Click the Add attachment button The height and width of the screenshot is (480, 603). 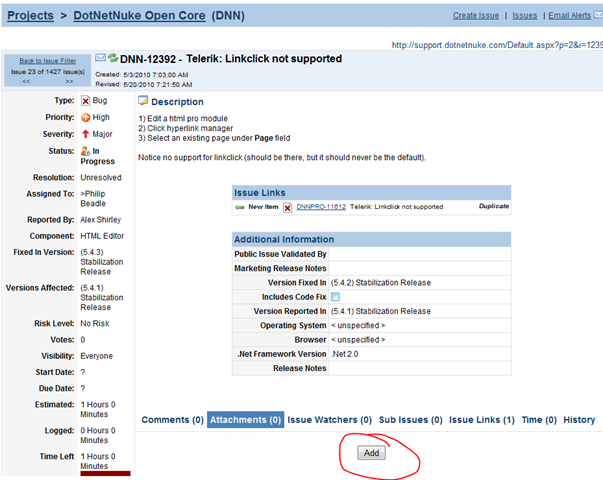(371, 453)
